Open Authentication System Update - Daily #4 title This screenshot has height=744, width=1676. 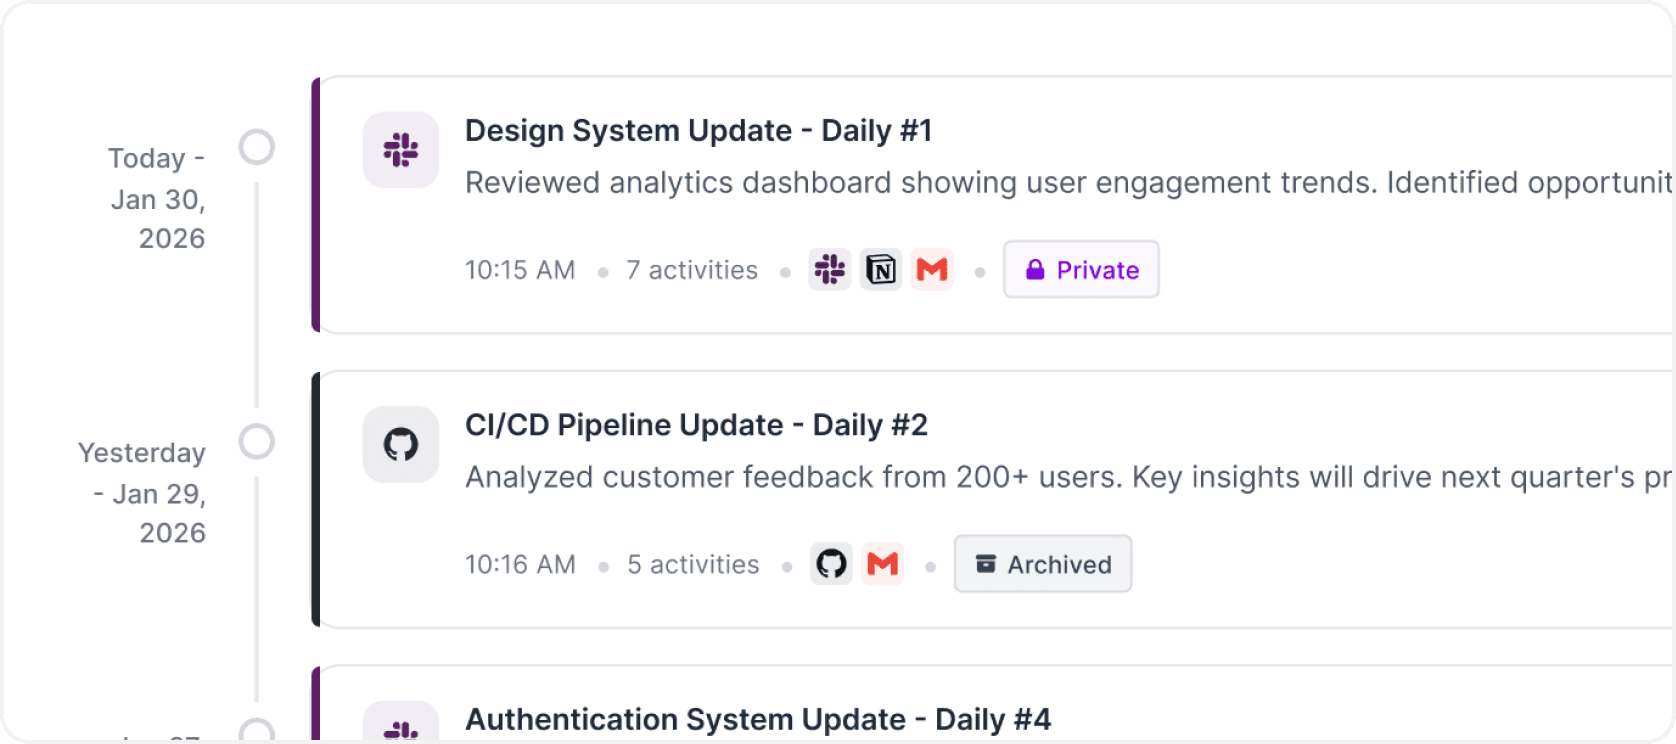tap(758, 719)
